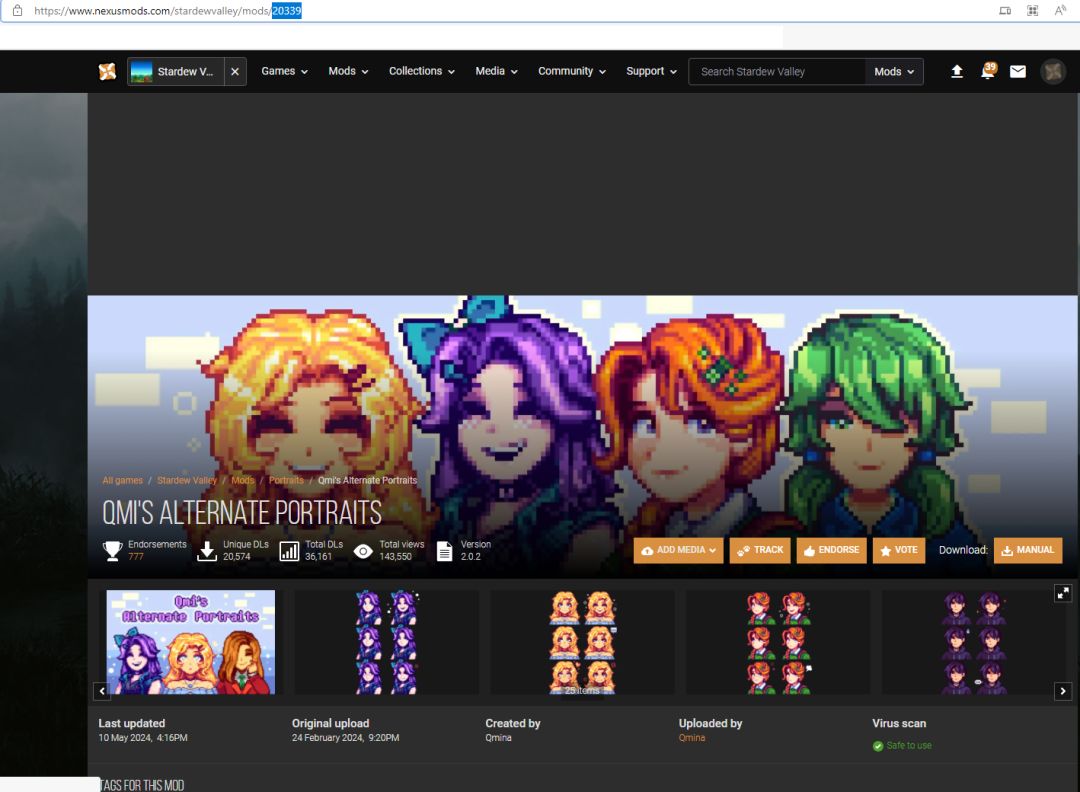Click the browser read aloud icon
Screen dimensions: 1080x792
[x=1060, y=10]
